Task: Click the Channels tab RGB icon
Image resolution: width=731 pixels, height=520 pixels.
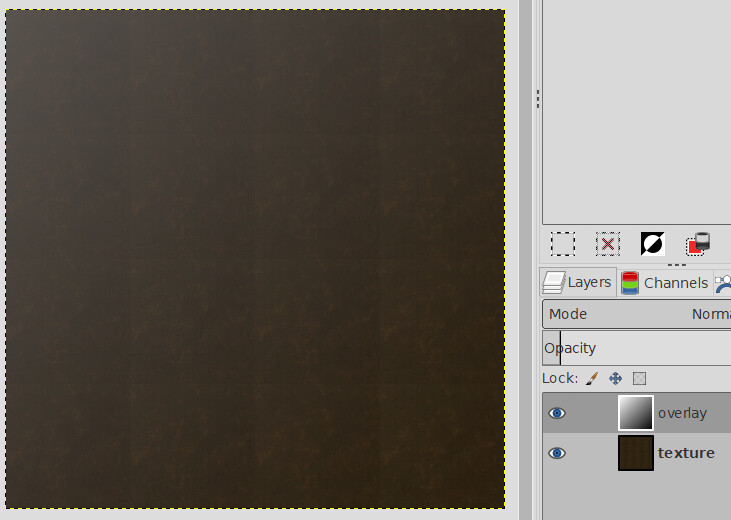Action: pos(630,283)
